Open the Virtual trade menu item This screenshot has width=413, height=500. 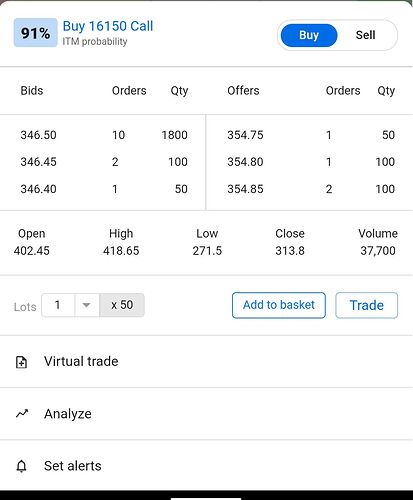[206, 362]
